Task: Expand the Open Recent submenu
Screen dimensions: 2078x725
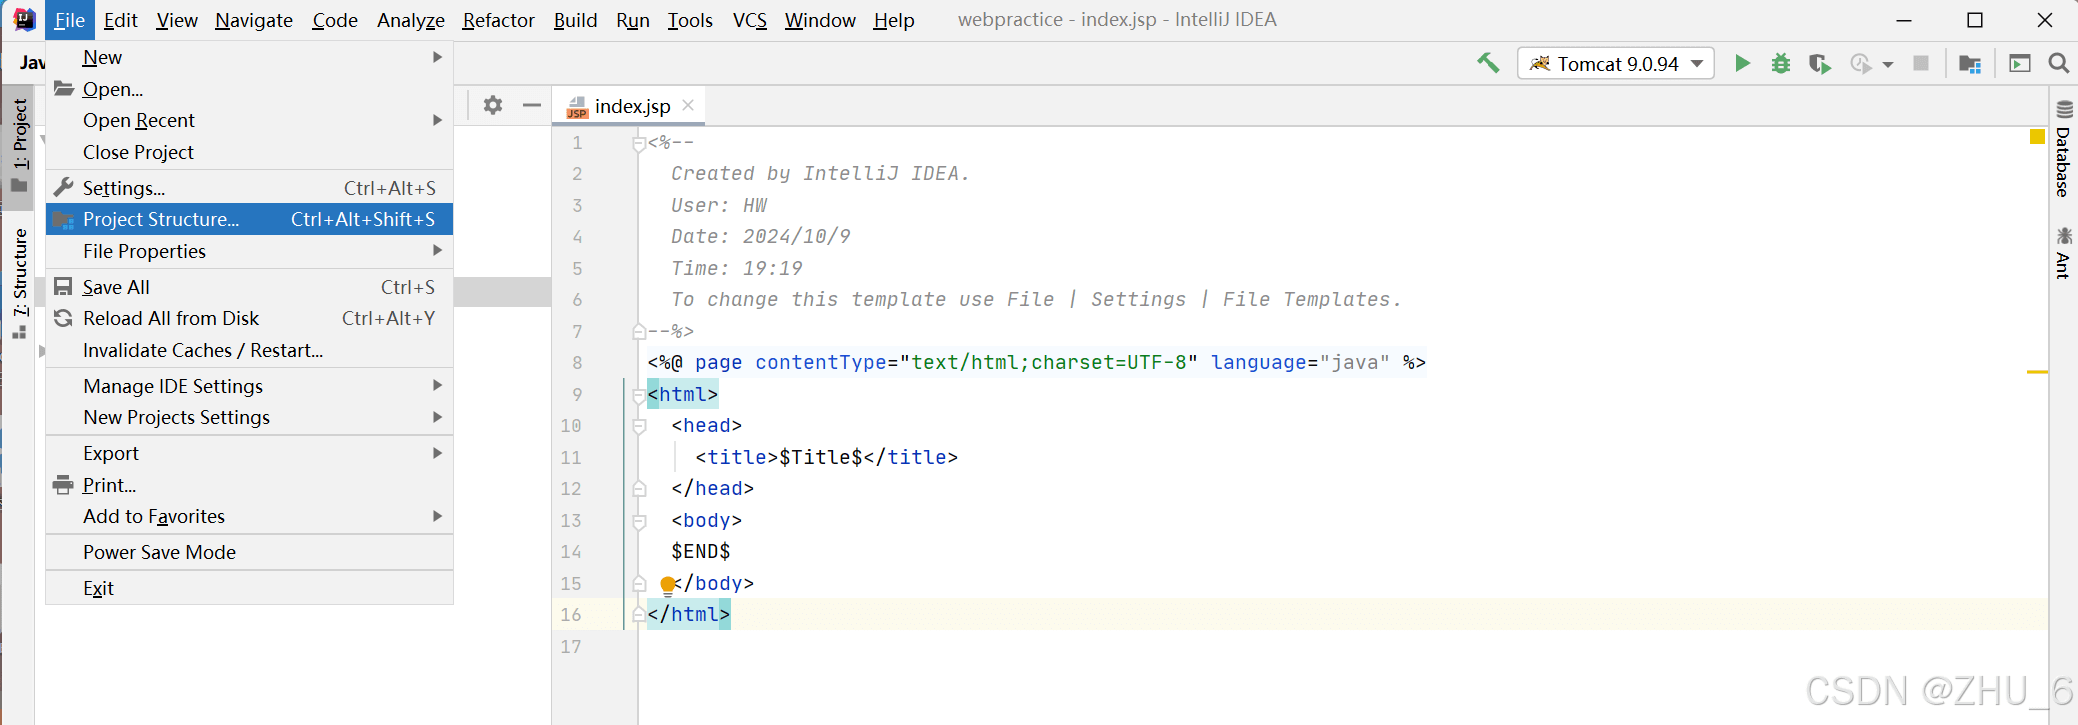Action: (139, 120)
